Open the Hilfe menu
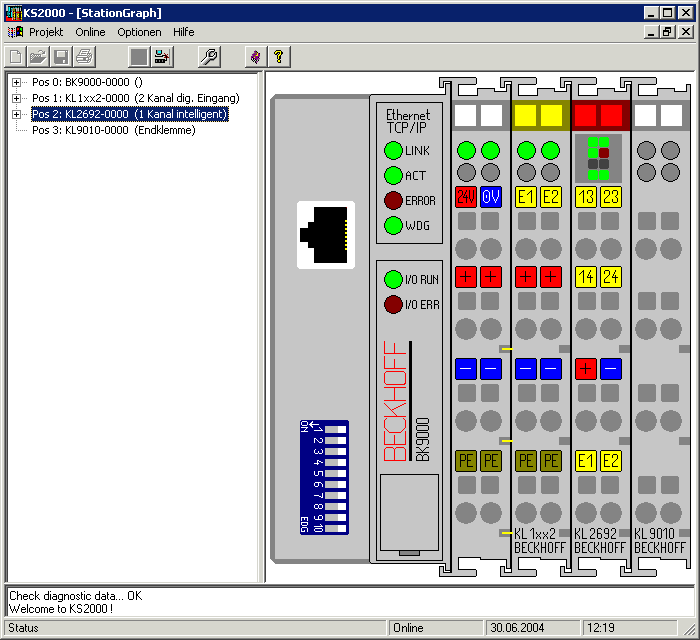This screenshot has width=700, height=640. click(183, 32)
